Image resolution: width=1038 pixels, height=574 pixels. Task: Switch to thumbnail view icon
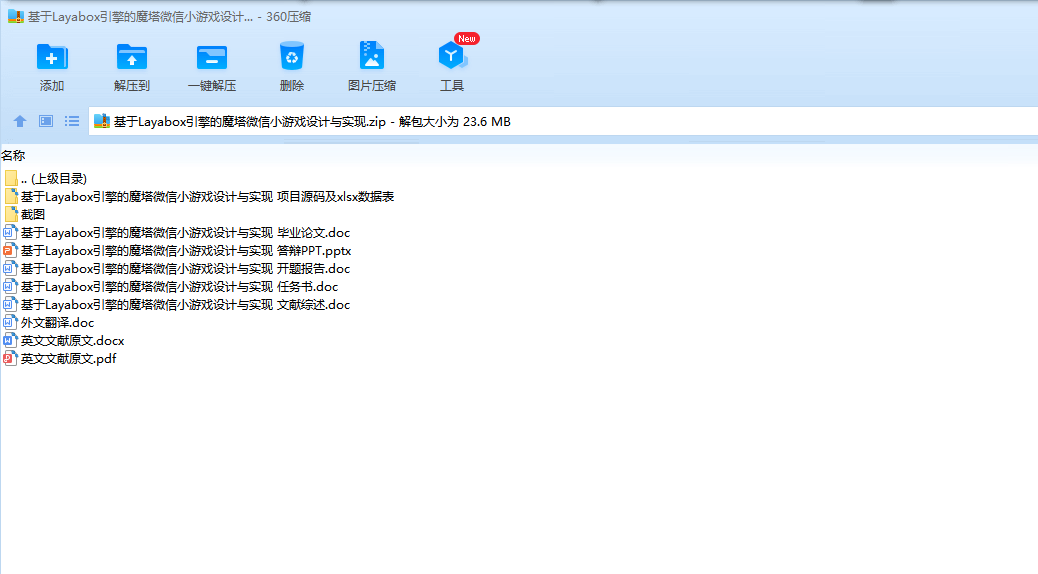46,121
